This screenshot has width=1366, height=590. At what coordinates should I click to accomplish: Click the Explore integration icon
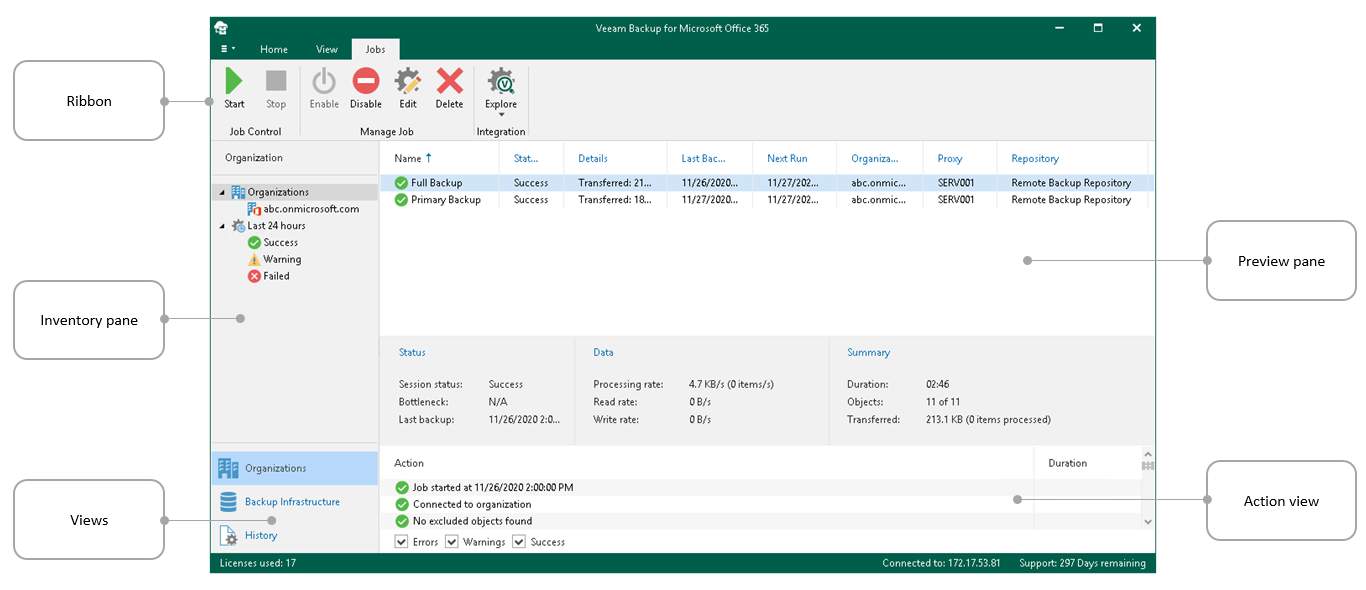click(x=501, y=82)
